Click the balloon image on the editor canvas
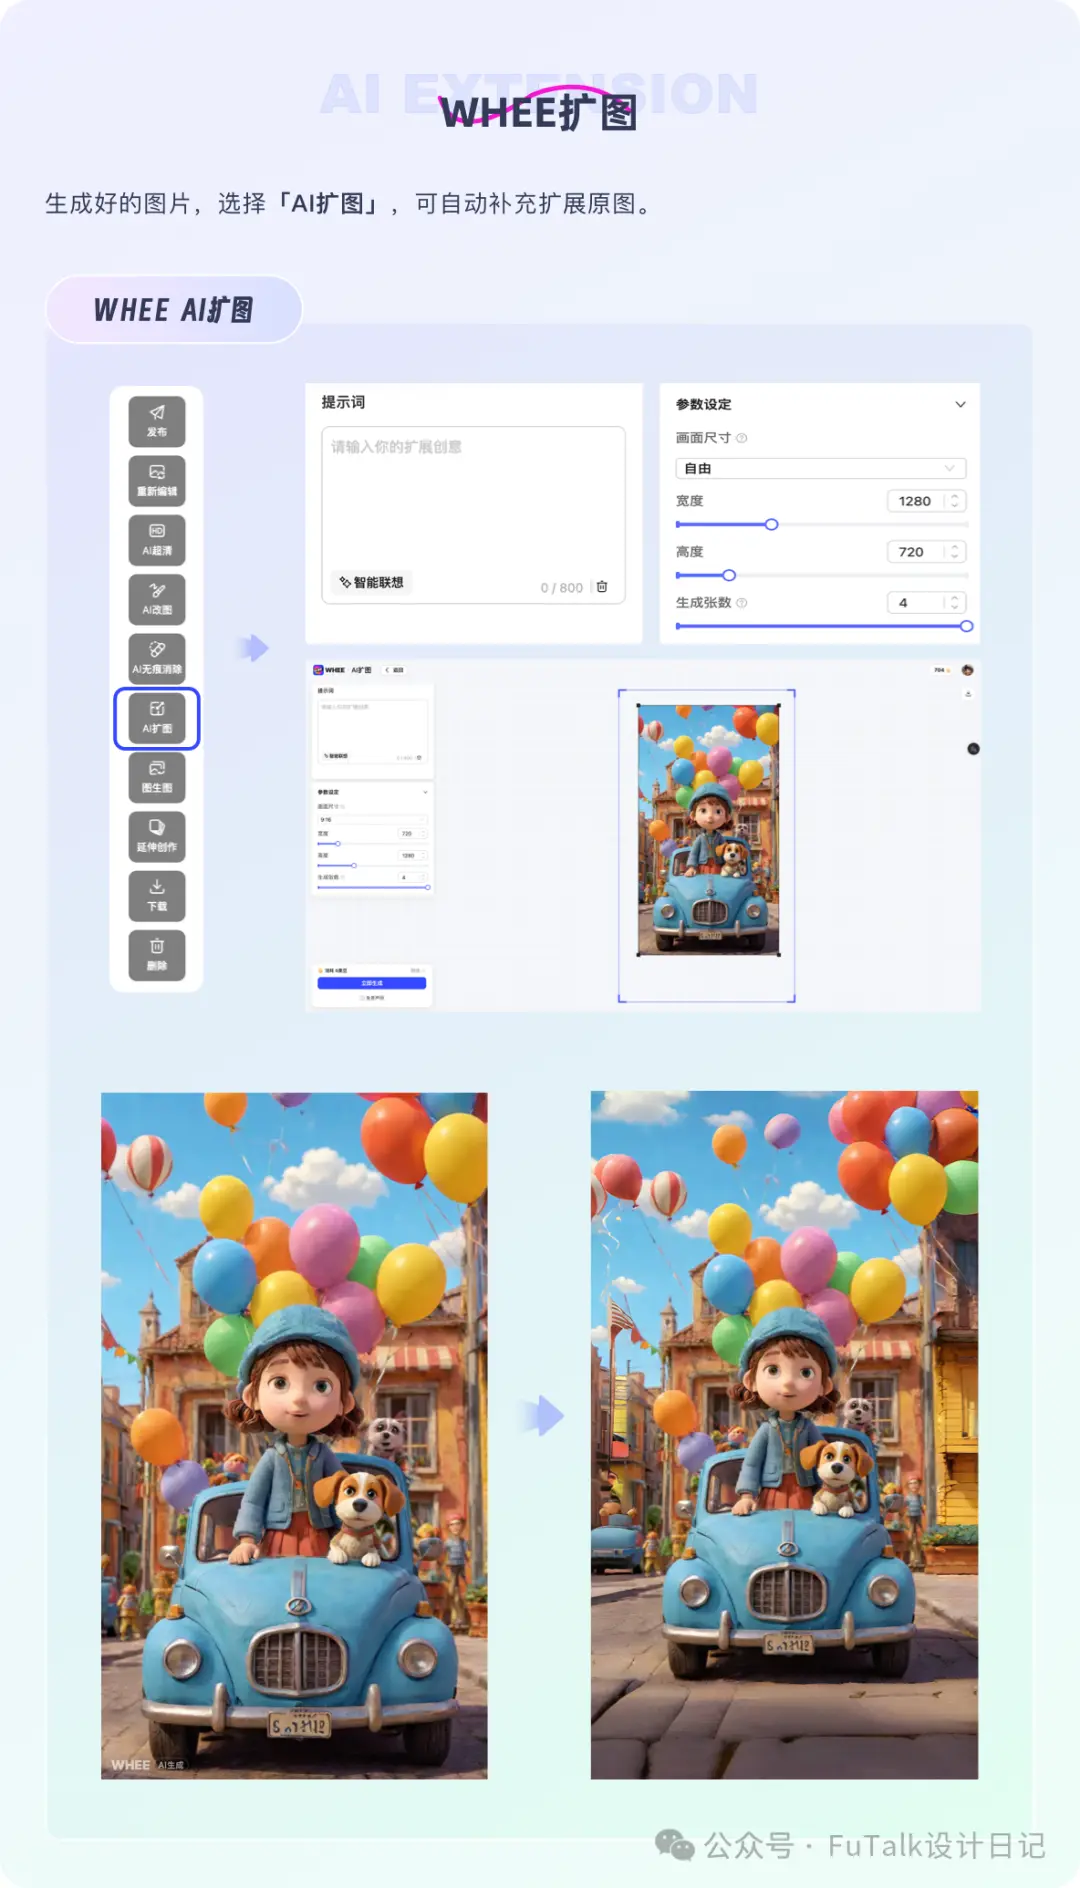This screenshot has width=1080, height=1888. (709, 830)
